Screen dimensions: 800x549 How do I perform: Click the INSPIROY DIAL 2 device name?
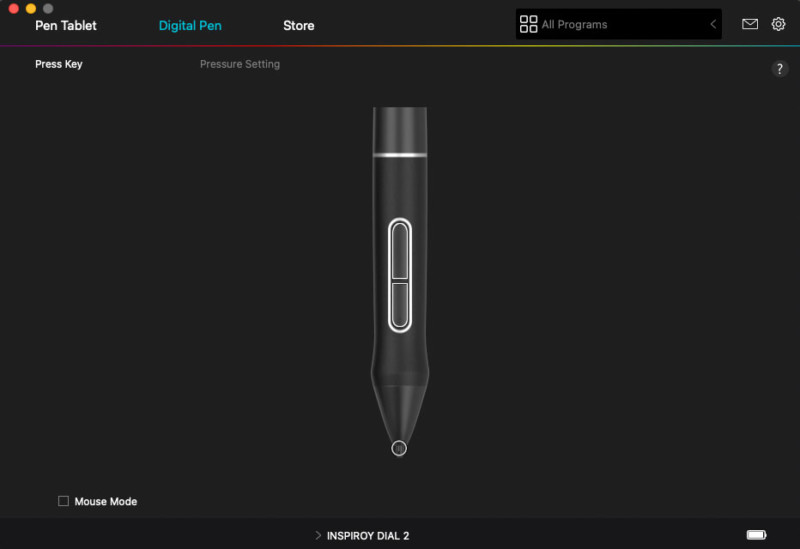tap(368, 536)
